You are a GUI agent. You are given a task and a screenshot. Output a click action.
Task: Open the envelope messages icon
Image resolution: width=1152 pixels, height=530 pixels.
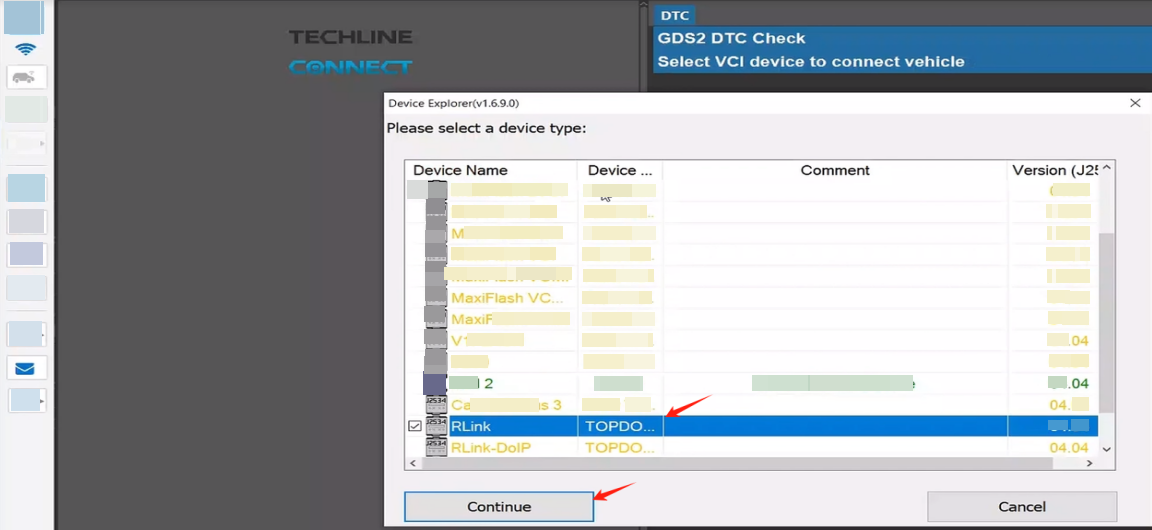coord(26,368)
